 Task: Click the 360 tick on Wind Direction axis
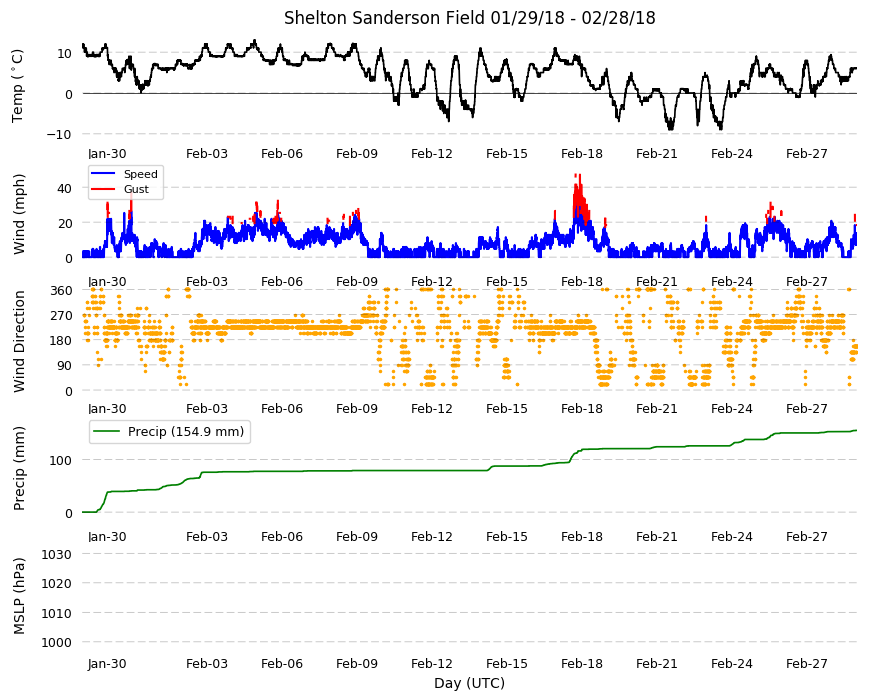pyautogui.click(x=62, y=291)
